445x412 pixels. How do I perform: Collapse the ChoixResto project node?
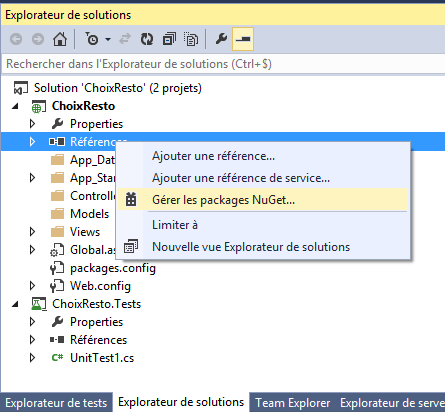coord(15,106)
